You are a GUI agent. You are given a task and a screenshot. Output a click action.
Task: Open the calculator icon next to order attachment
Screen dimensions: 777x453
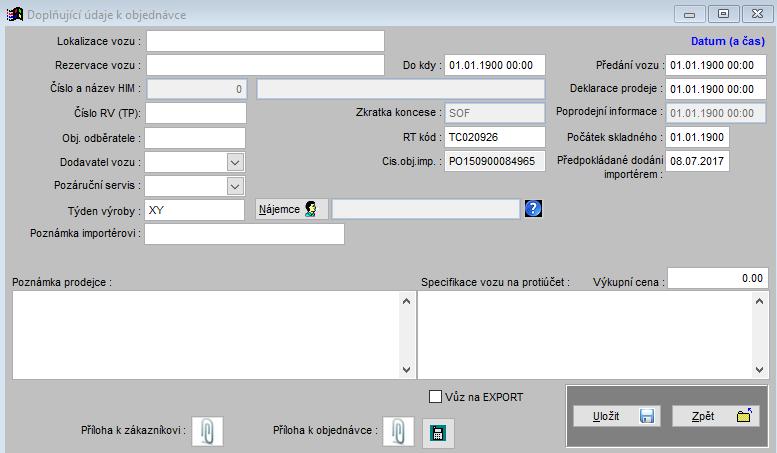(438, 433)
